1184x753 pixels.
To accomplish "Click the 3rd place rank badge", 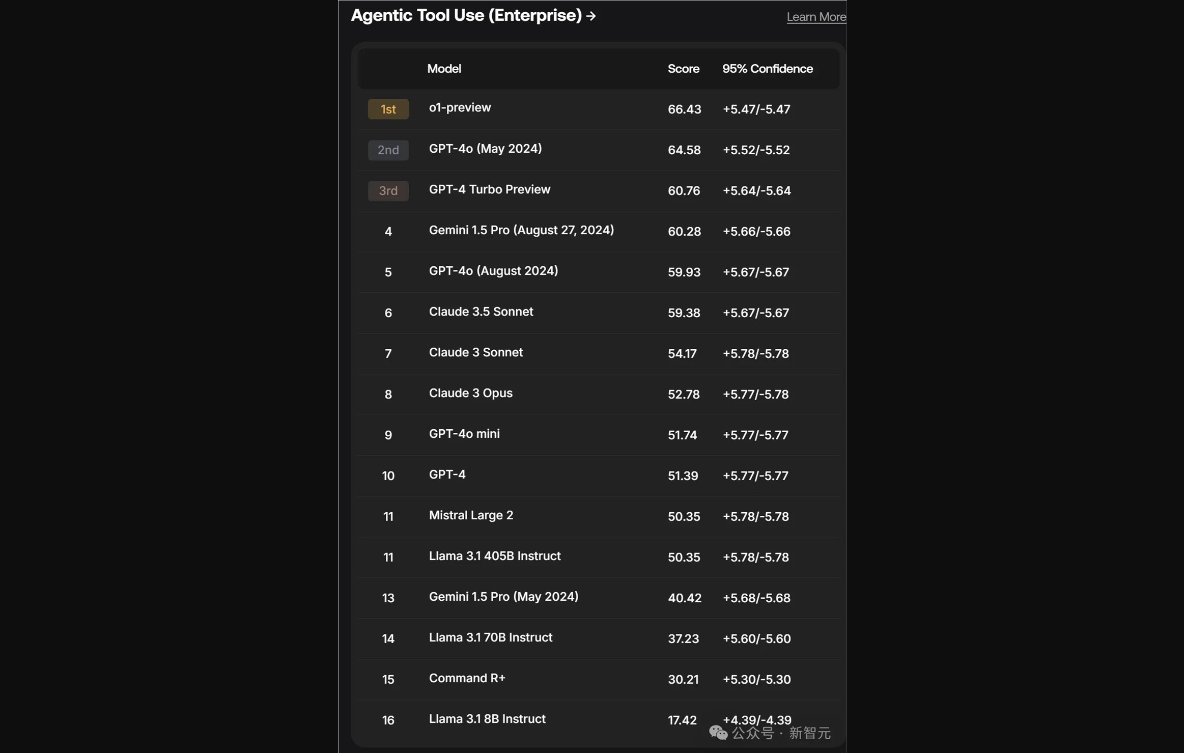I will pos(388,190).
